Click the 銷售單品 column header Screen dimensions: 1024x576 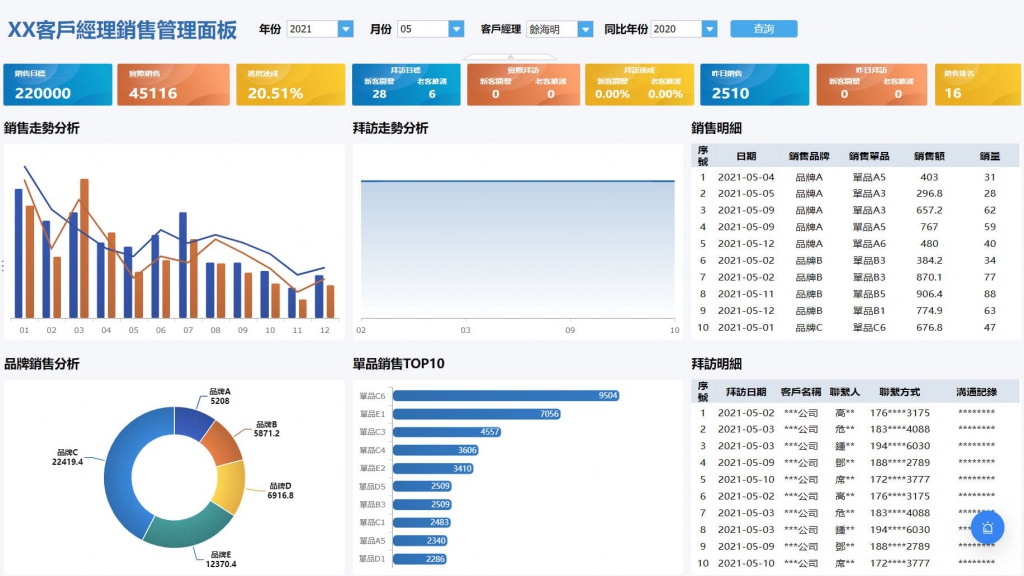[x=869, y=156]
